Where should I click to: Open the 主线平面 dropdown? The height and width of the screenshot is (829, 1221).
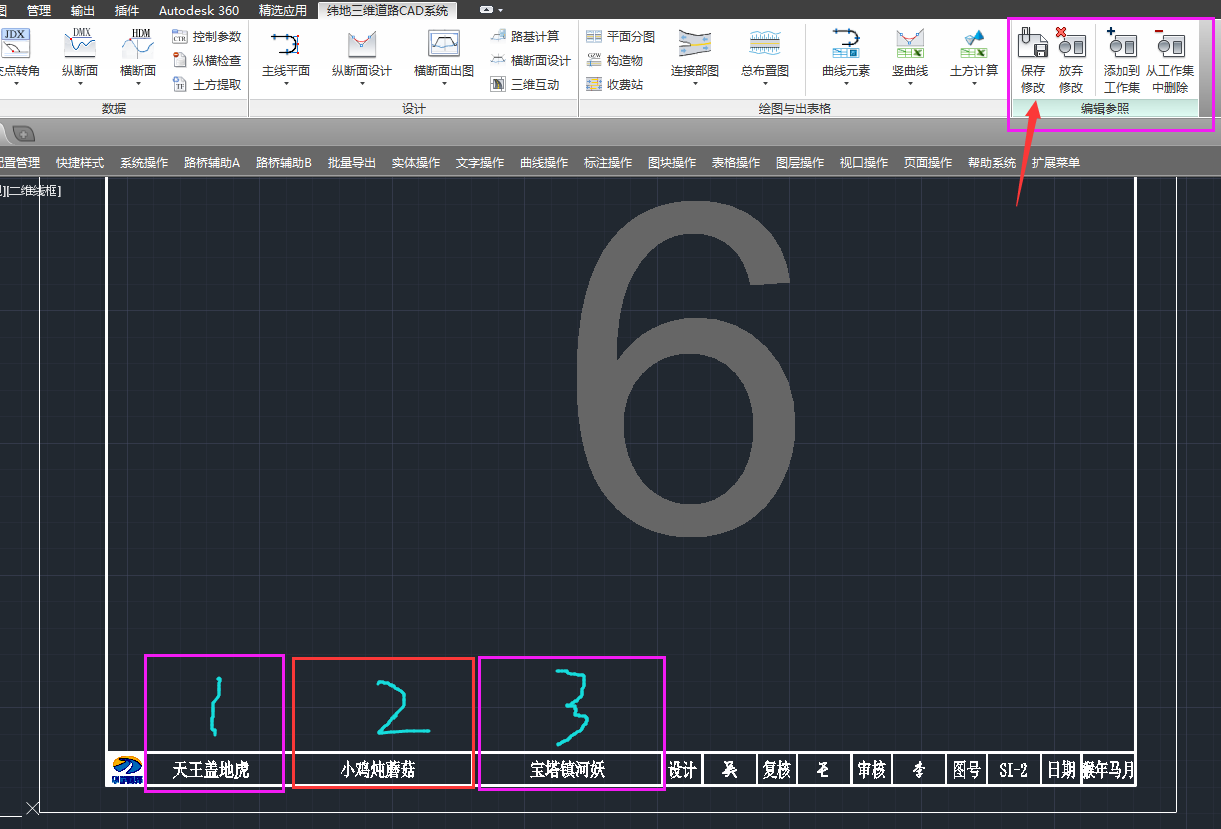coord(286,84)
